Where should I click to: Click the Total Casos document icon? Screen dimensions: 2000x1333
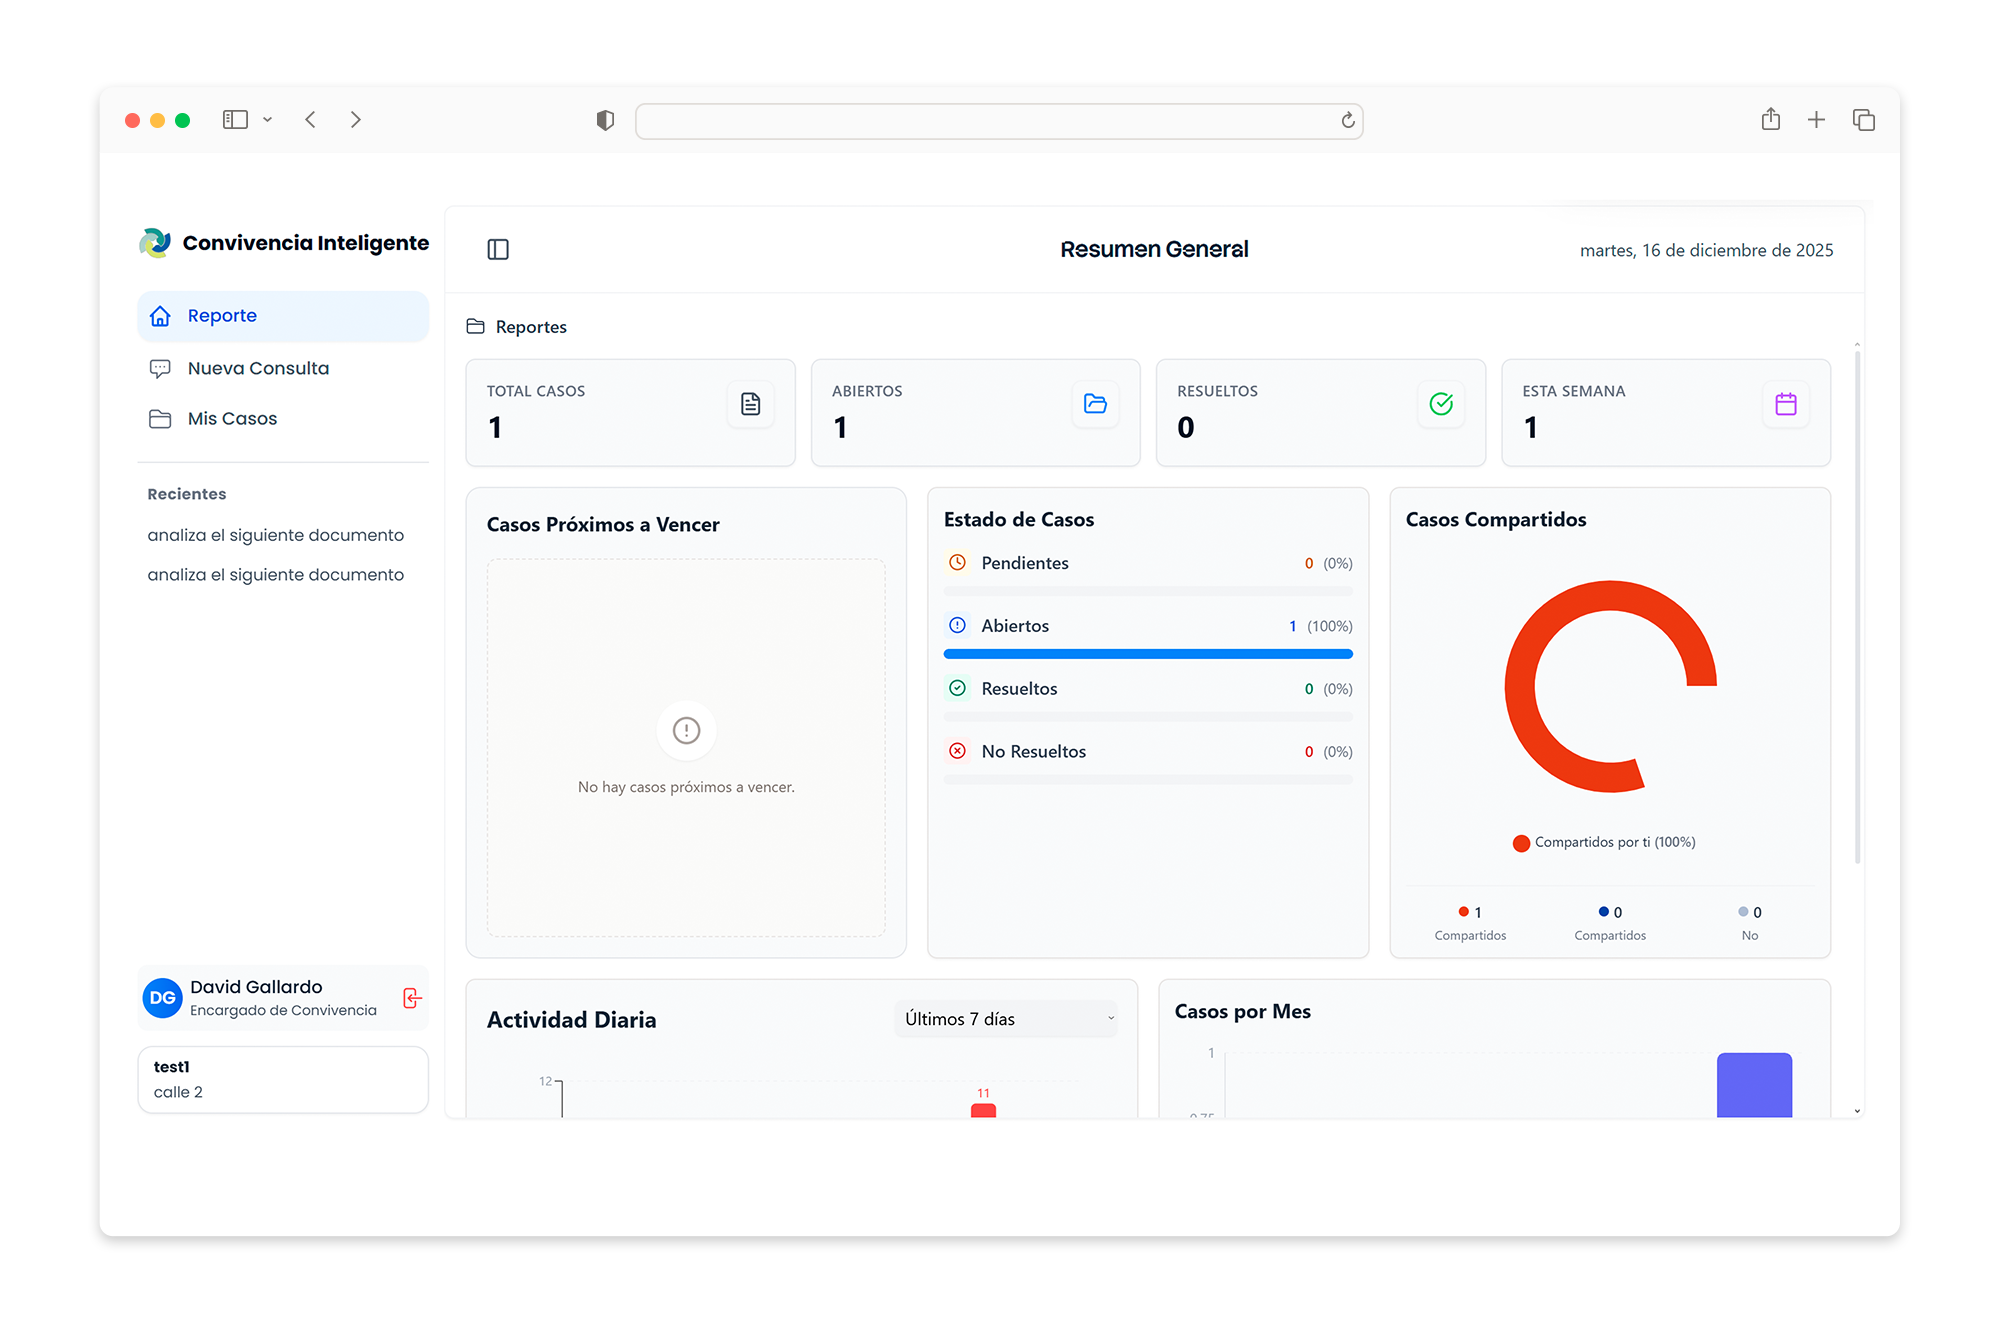(x=750, y=404)
